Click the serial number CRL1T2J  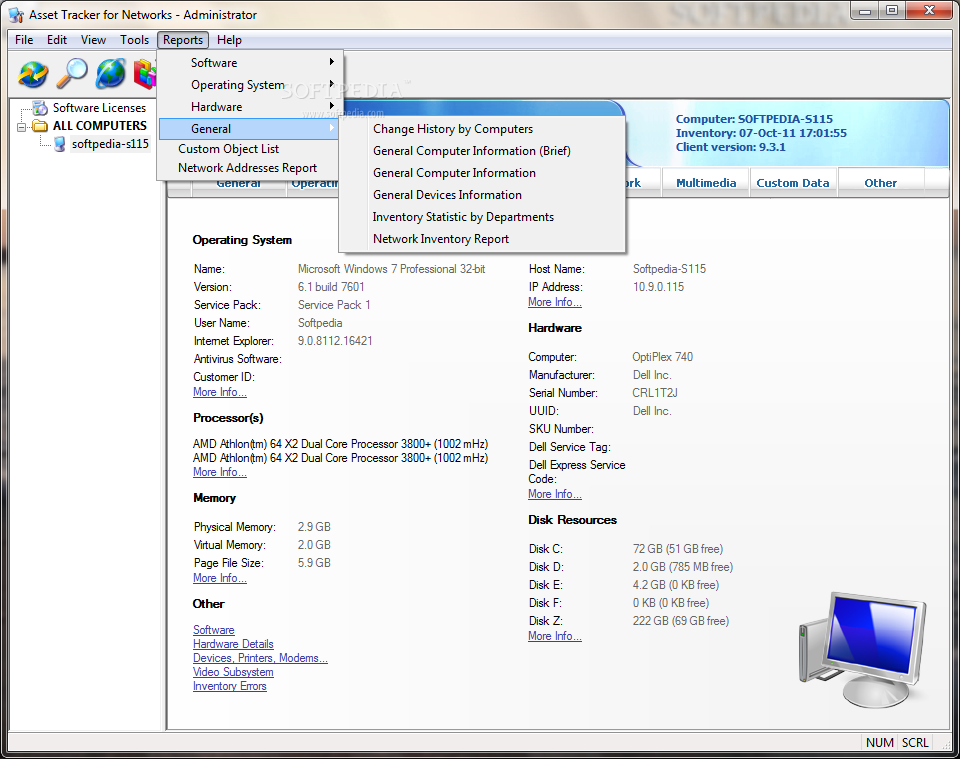click(655, 393)
